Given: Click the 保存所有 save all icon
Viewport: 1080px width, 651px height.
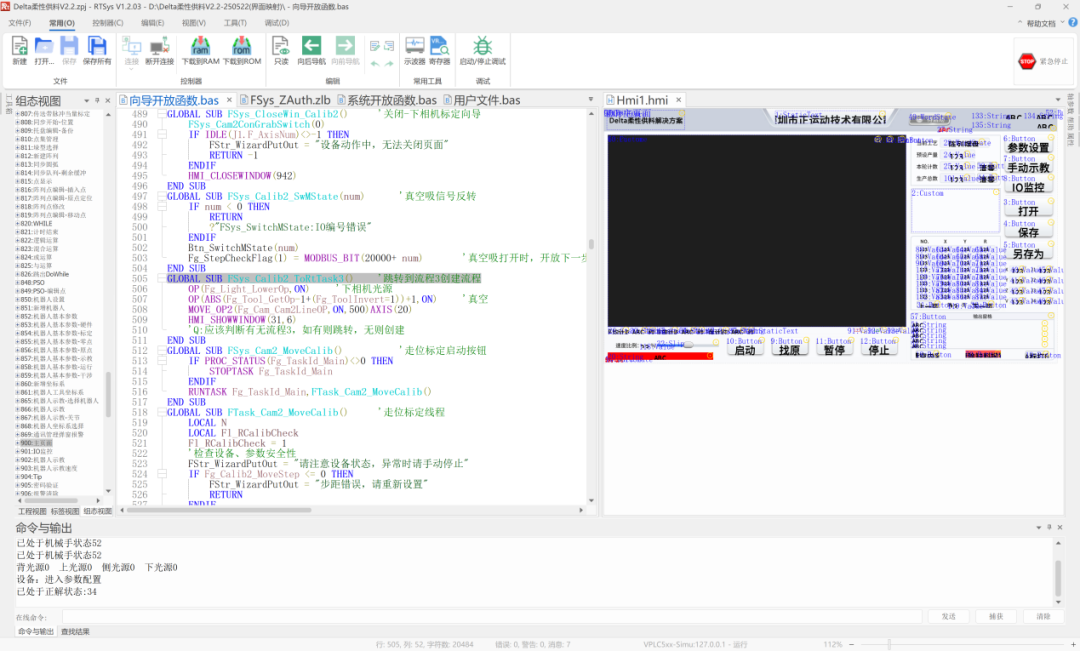Looking at the screenshot, I should click(97, 51).
